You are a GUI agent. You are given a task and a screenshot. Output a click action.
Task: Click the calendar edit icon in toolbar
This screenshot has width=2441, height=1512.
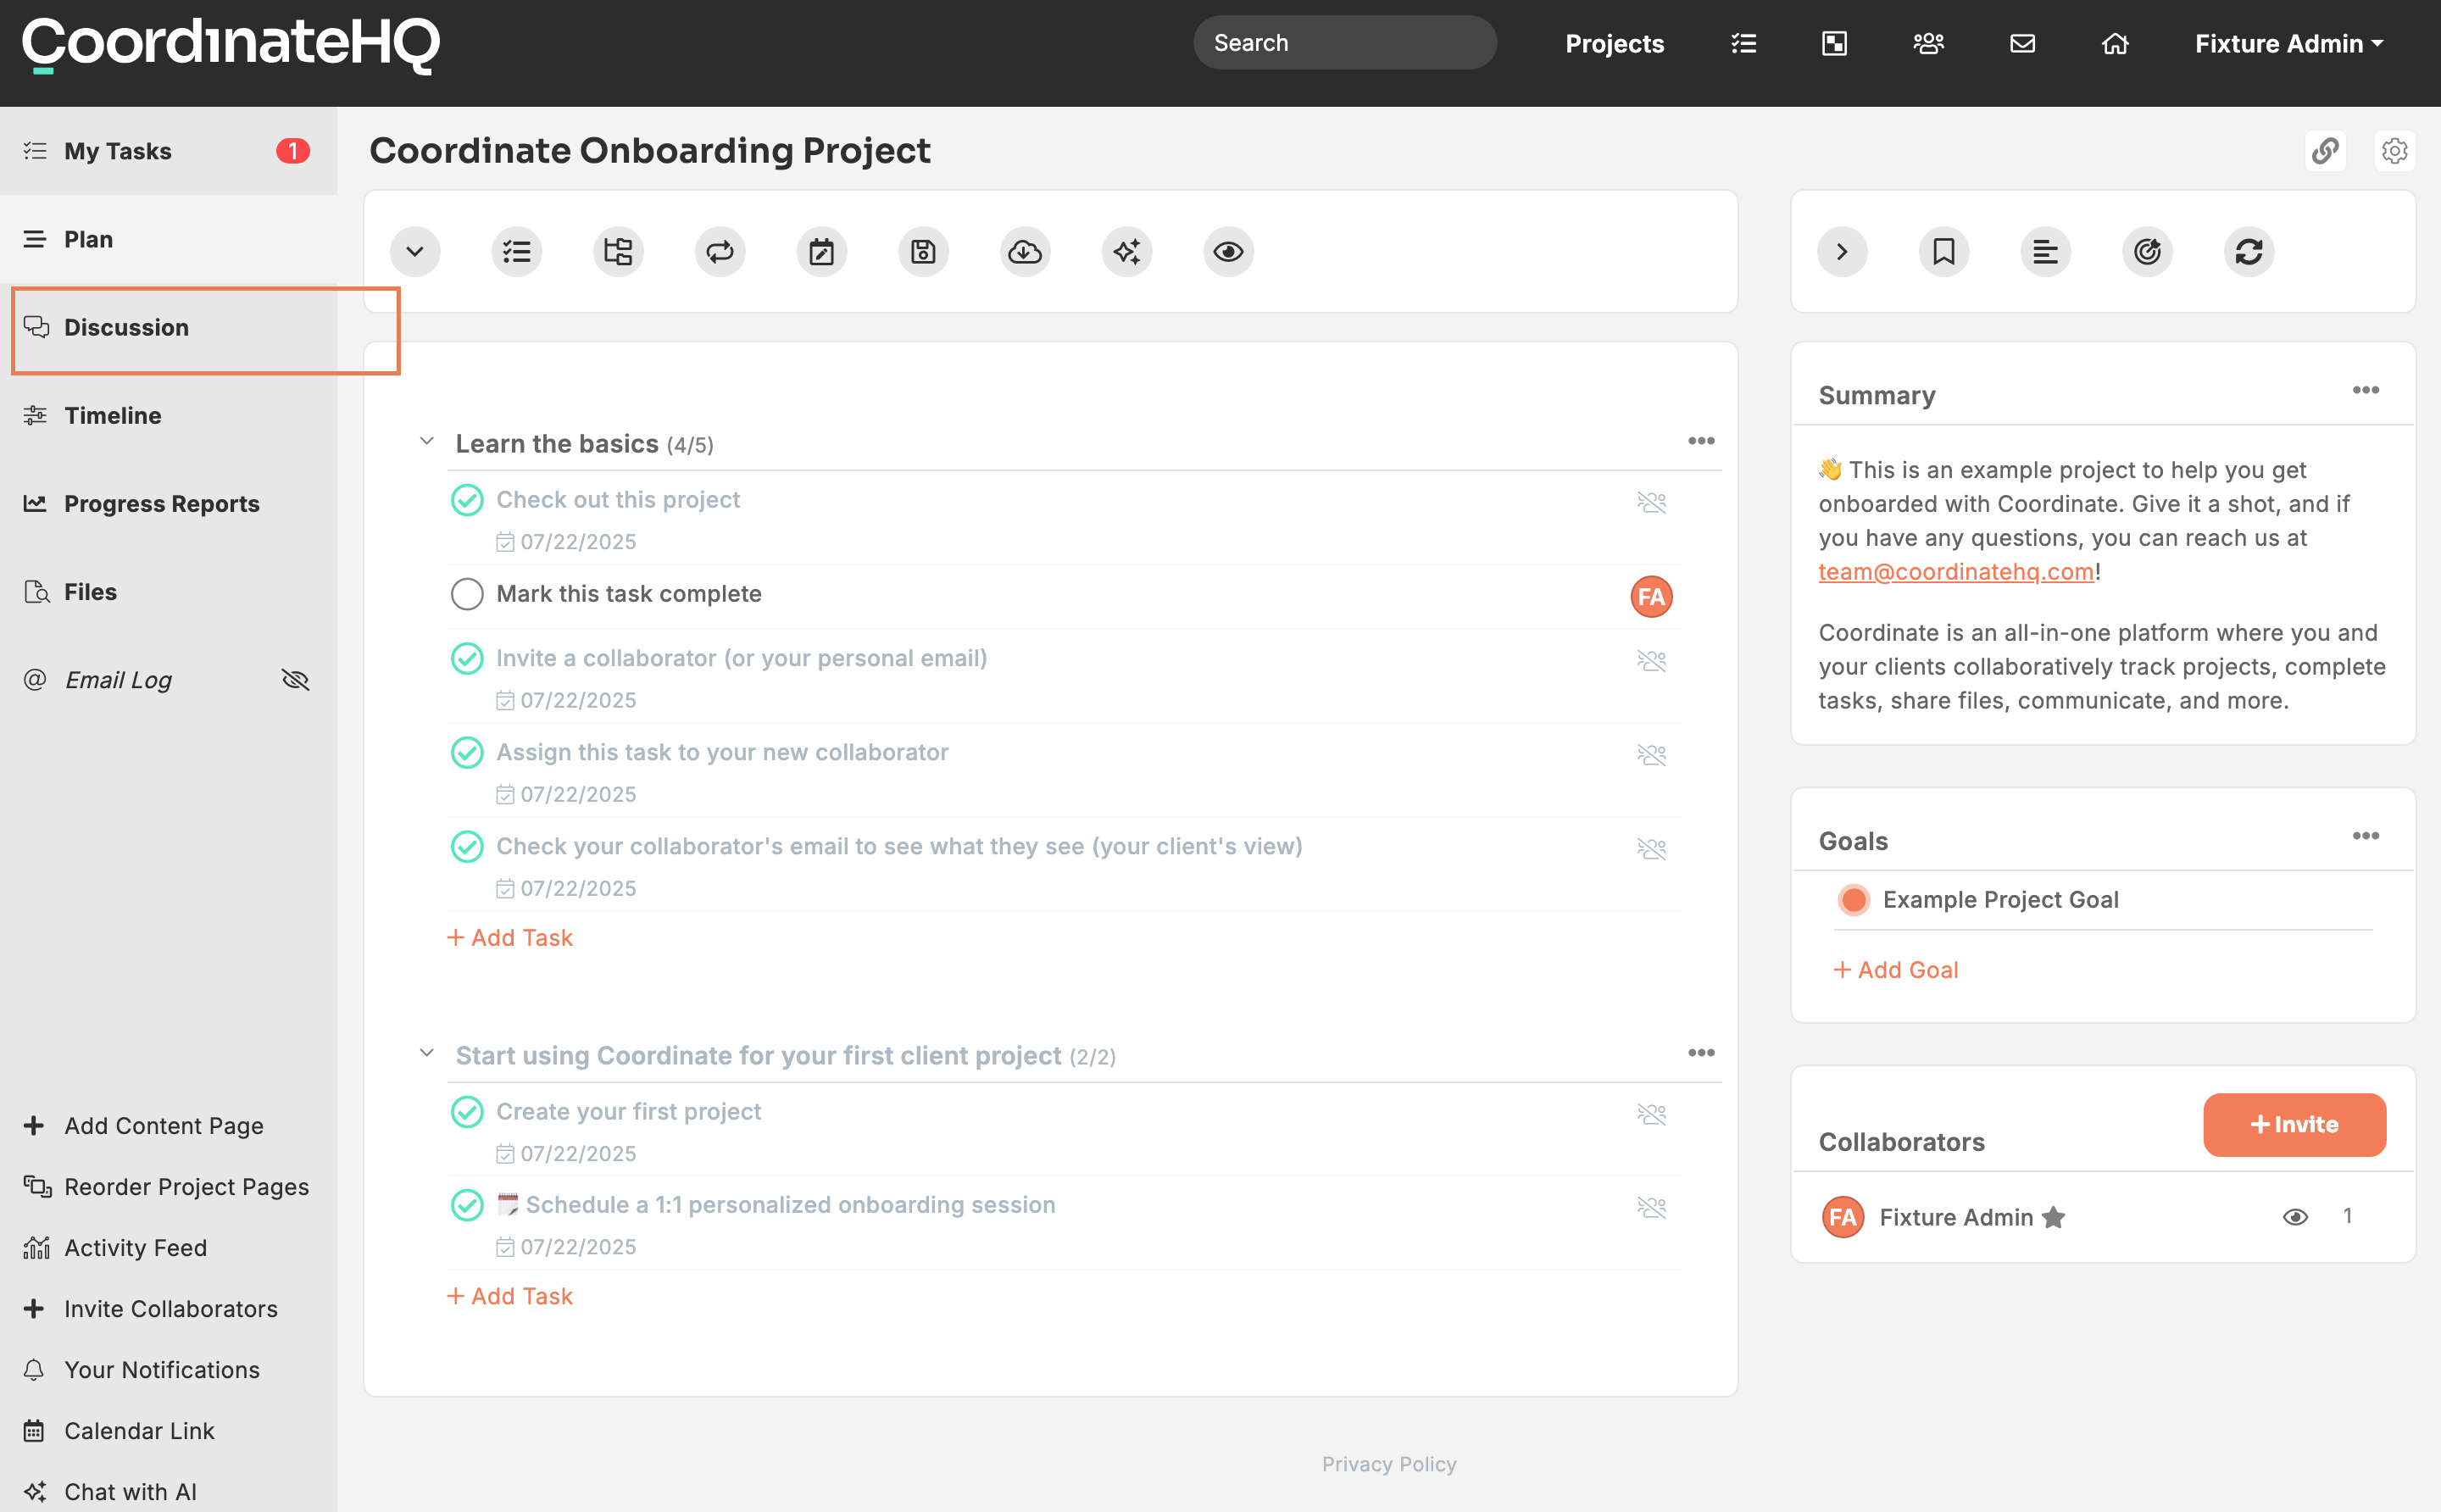pyautogui.click(x=822, y=251)
